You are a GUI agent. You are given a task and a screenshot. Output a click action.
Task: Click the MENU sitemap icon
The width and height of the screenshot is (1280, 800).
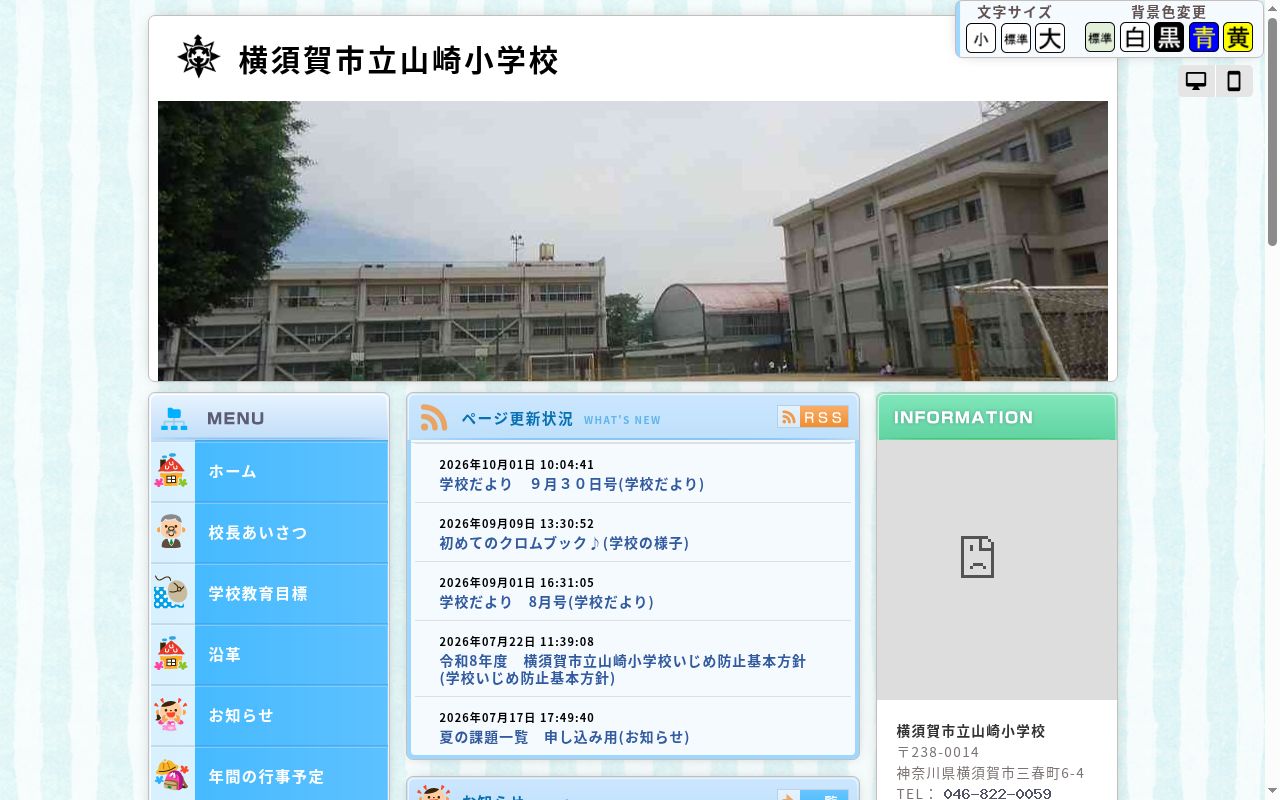click(174, 418)
